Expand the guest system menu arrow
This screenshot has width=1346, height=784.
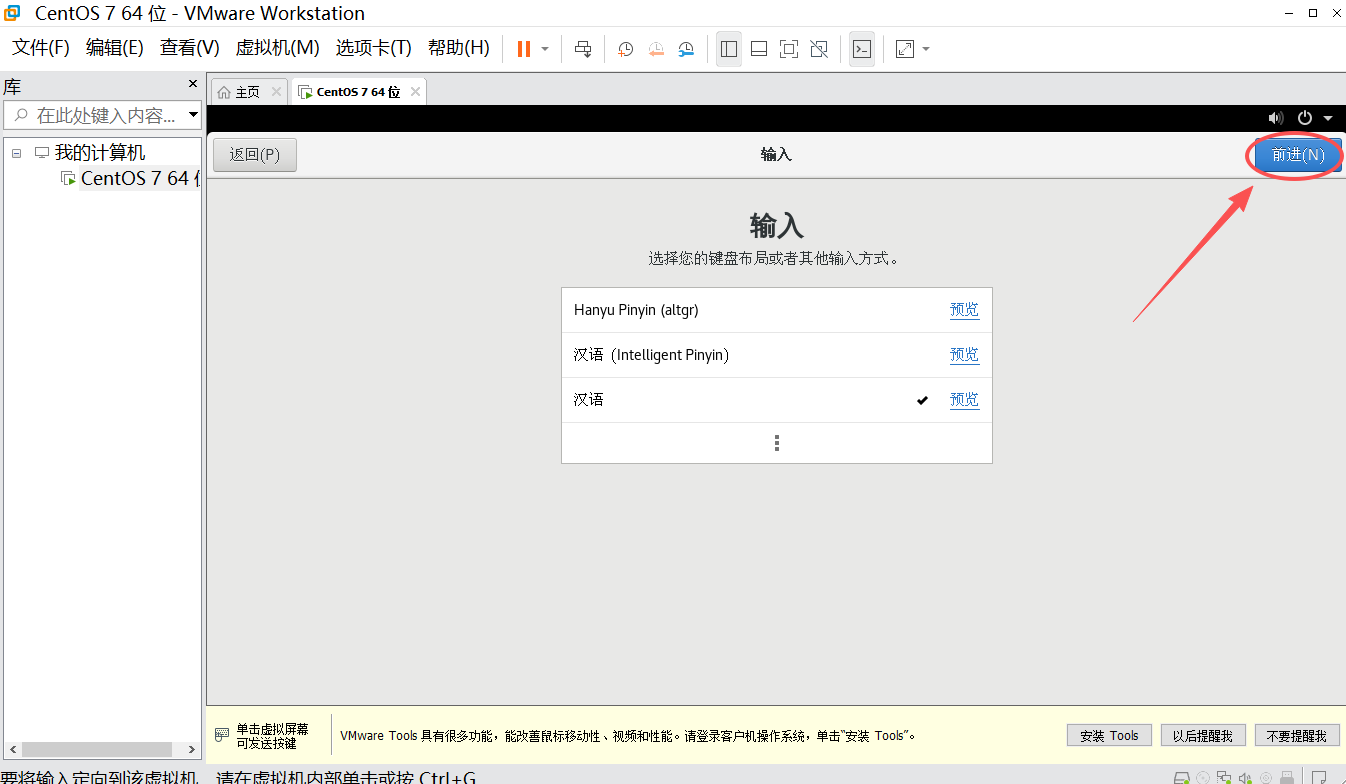[x=1328, y=118]
